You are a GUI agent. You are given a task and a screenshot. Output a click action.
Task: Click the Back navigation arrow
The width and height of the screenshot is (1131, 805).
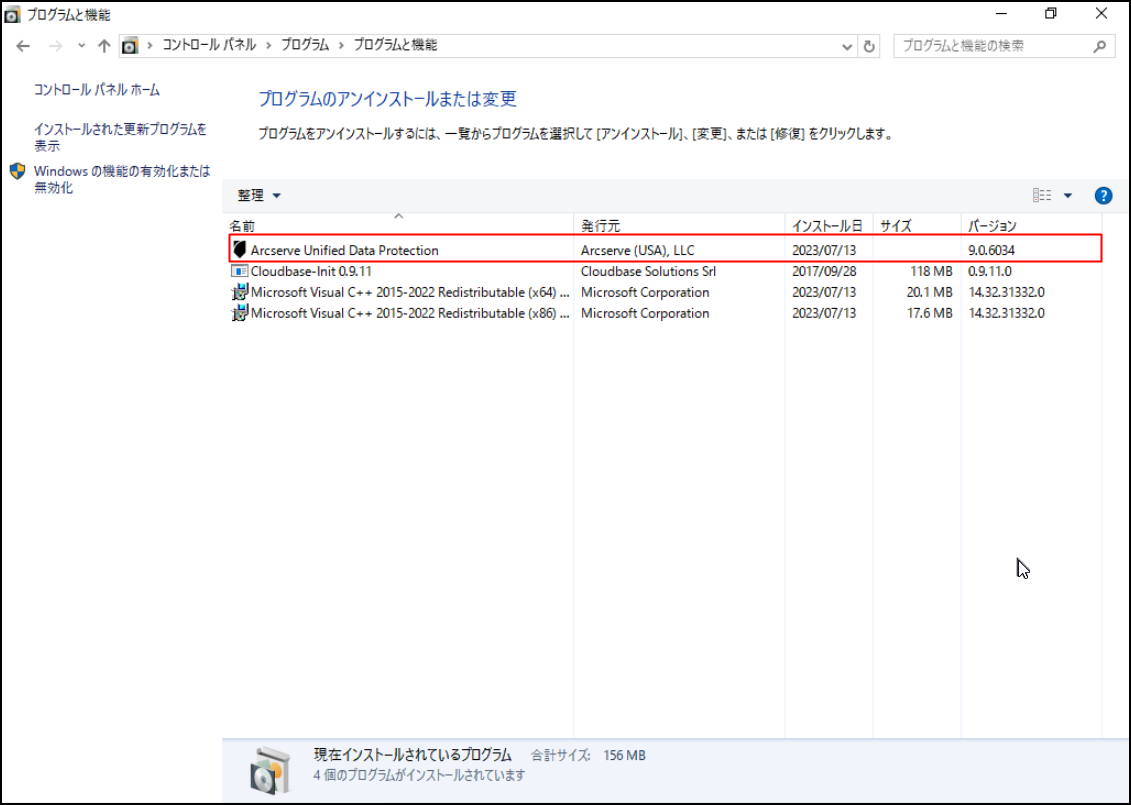(23, 46)
